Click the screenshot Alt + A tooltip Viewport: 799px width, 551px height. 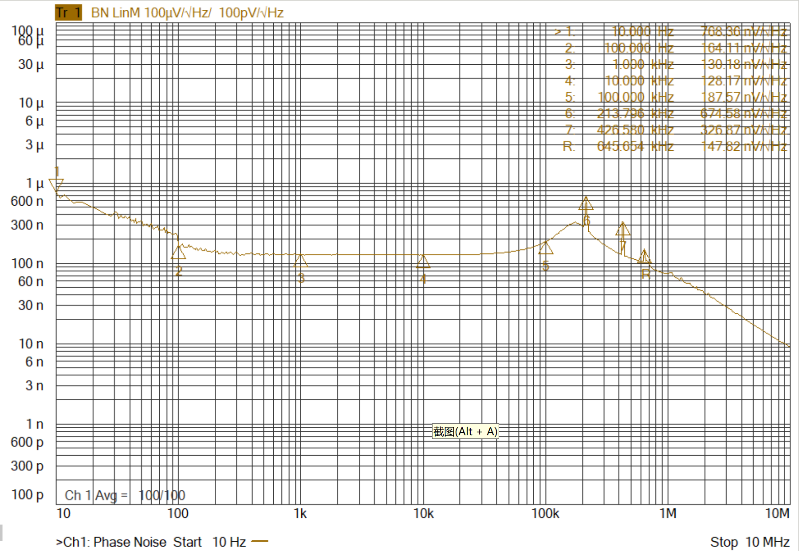464,431
